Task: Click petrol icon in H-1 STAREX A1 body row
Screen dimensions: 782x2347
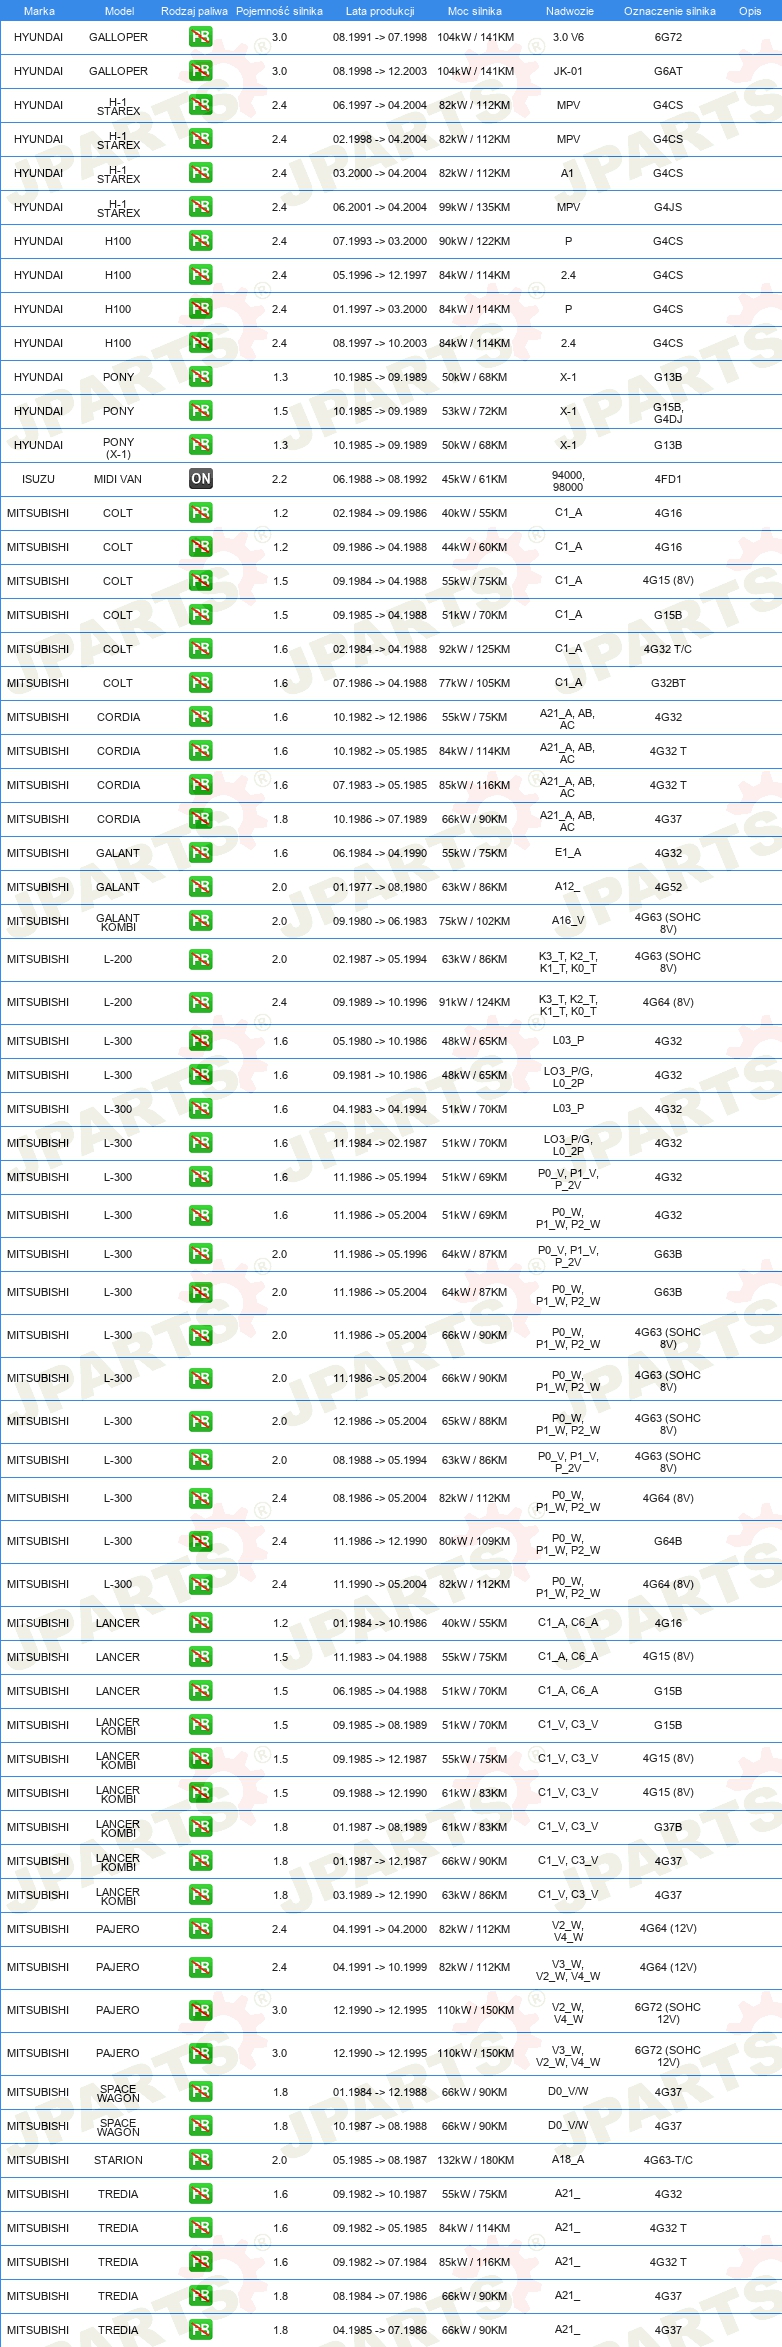Action: point(201,173)
